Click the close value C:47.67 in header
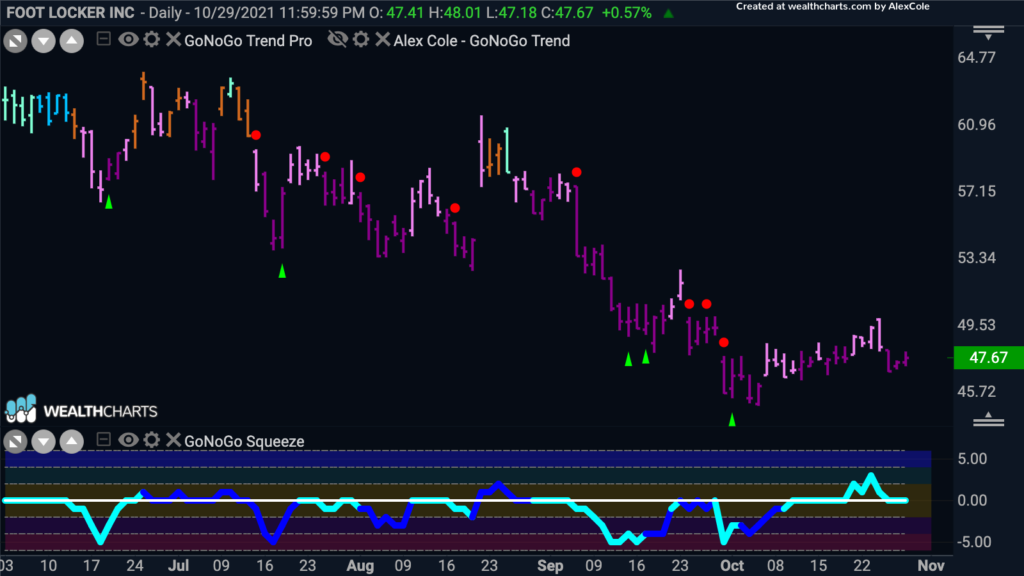 click(568, 12)
